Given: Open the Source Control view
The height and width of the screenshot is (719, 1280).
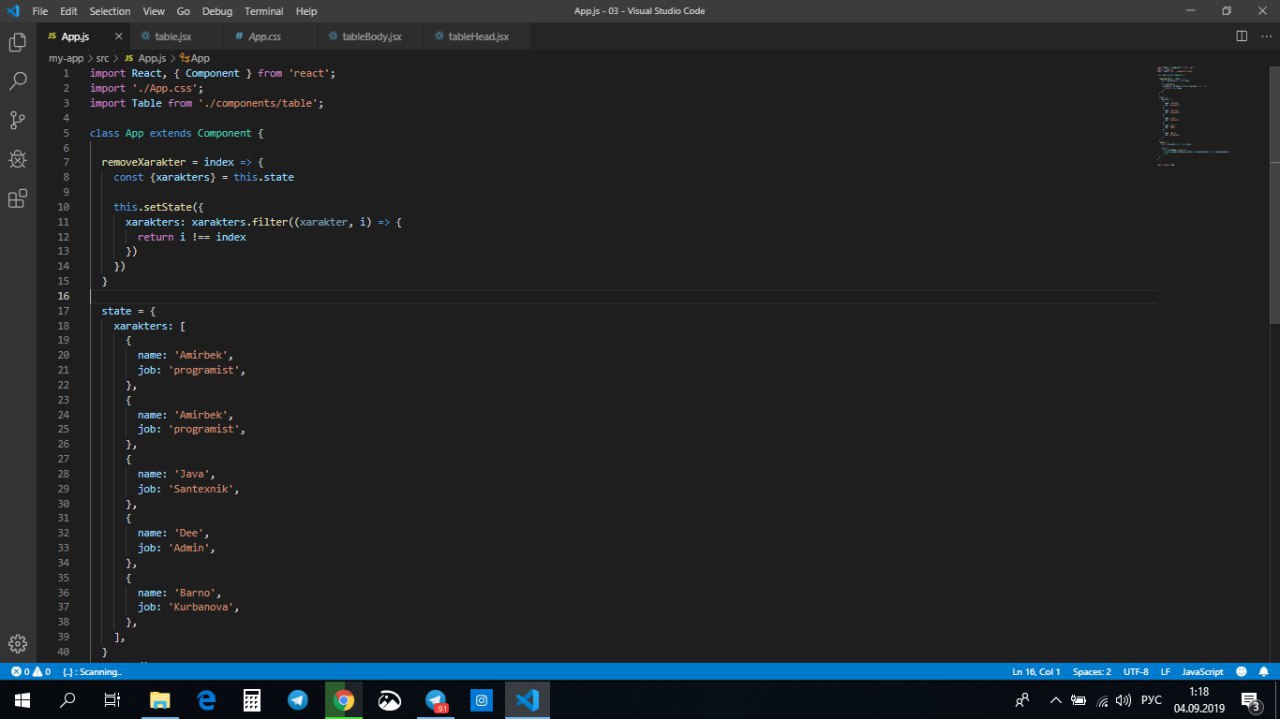Looking at the screenshot, I should pos(17,120).
